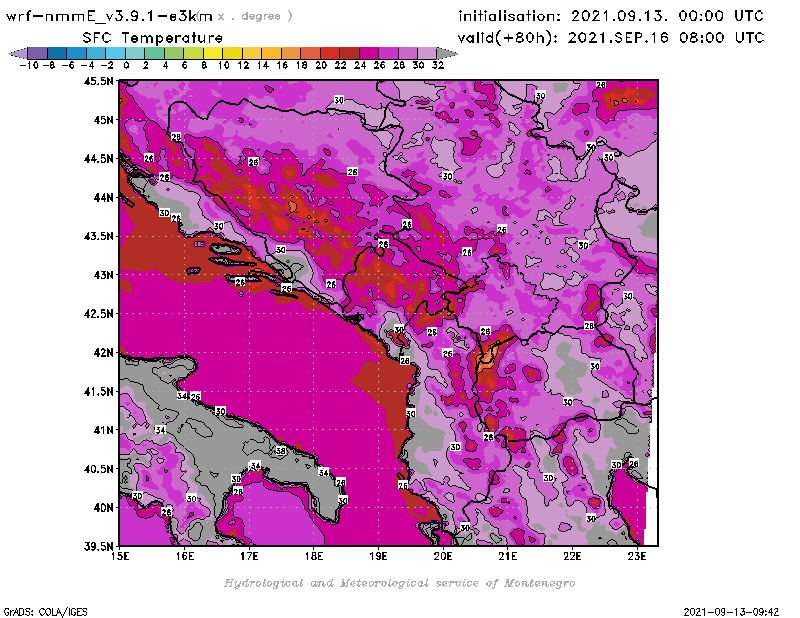Pick the legend swatch between 26 and 28
Image resolution: width=800 pixels, height=618 pixels.
(x=388, y=53)
